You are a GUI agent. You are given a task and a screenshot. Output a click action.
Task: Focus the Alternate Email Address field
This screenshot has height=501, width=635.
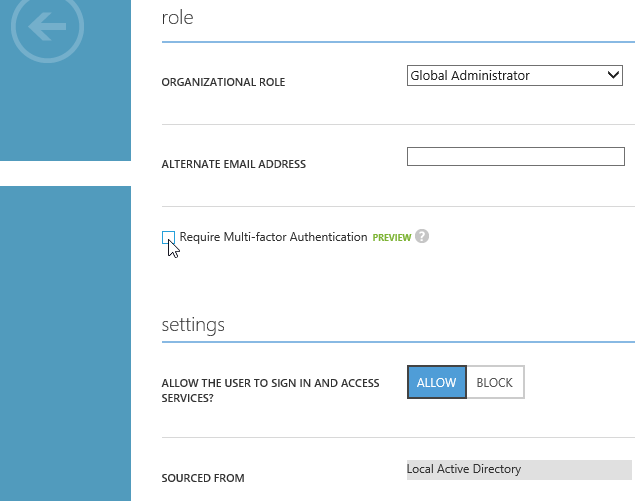[x=515, y=156]
